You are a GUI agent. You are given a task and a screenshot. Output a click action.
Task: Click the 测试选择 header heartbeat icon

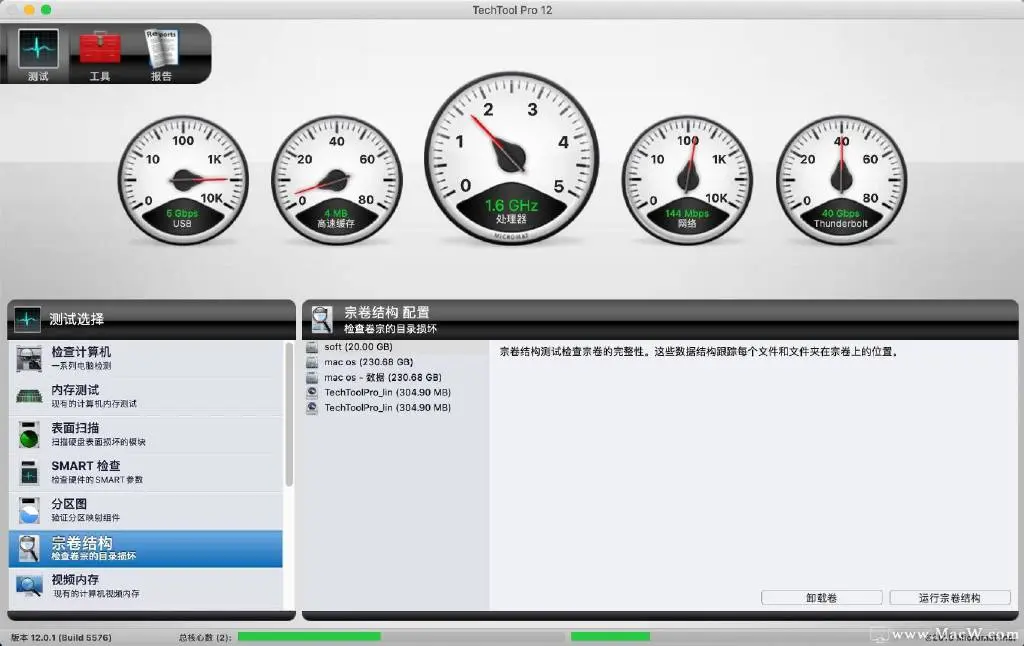tap(27, 319)
